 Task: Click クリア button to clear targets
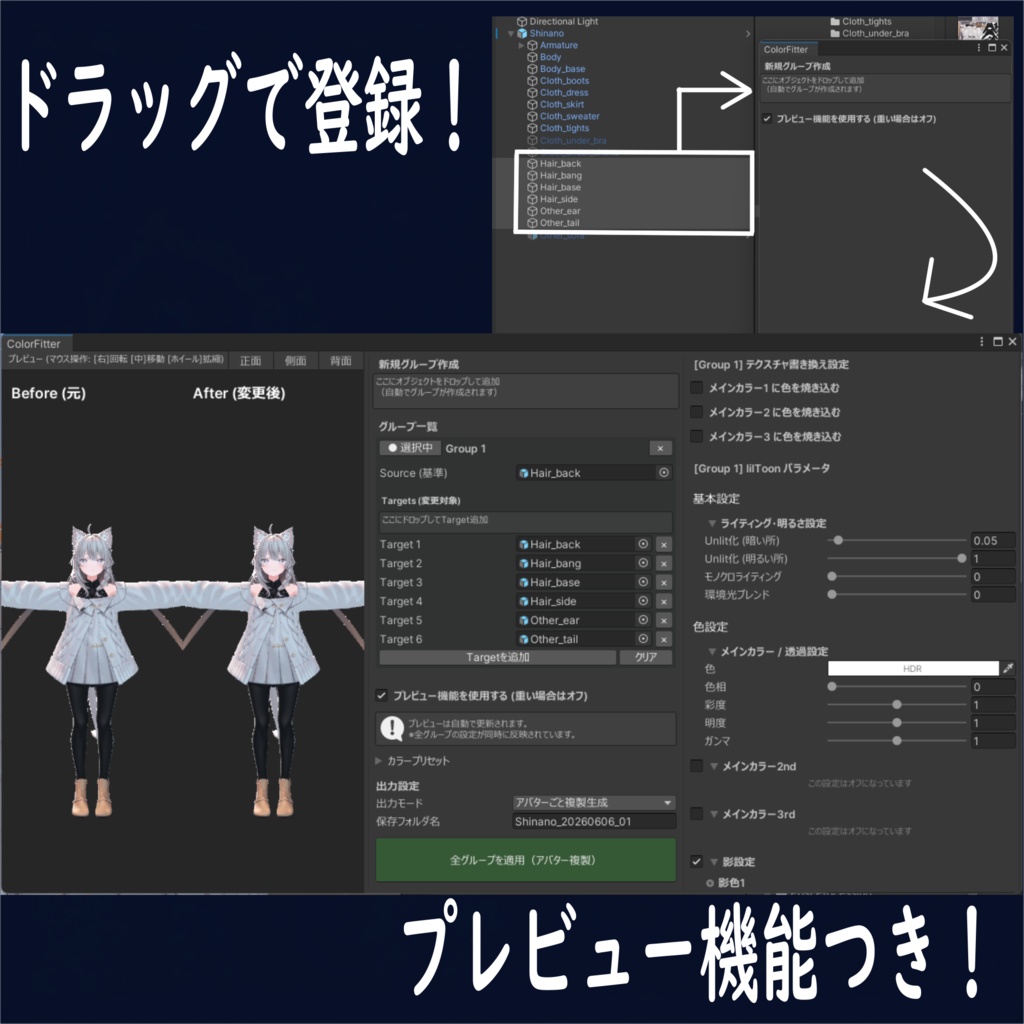click(x=646, y=657)
